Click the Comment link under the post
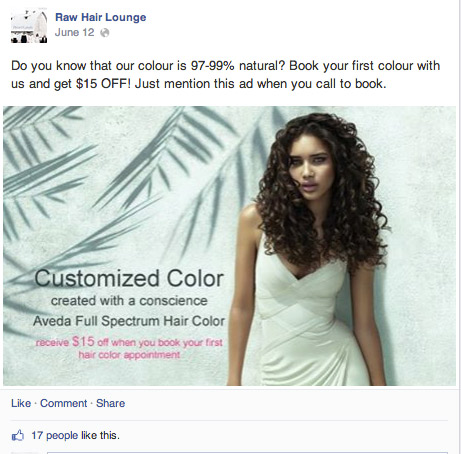 click(63, 403)
